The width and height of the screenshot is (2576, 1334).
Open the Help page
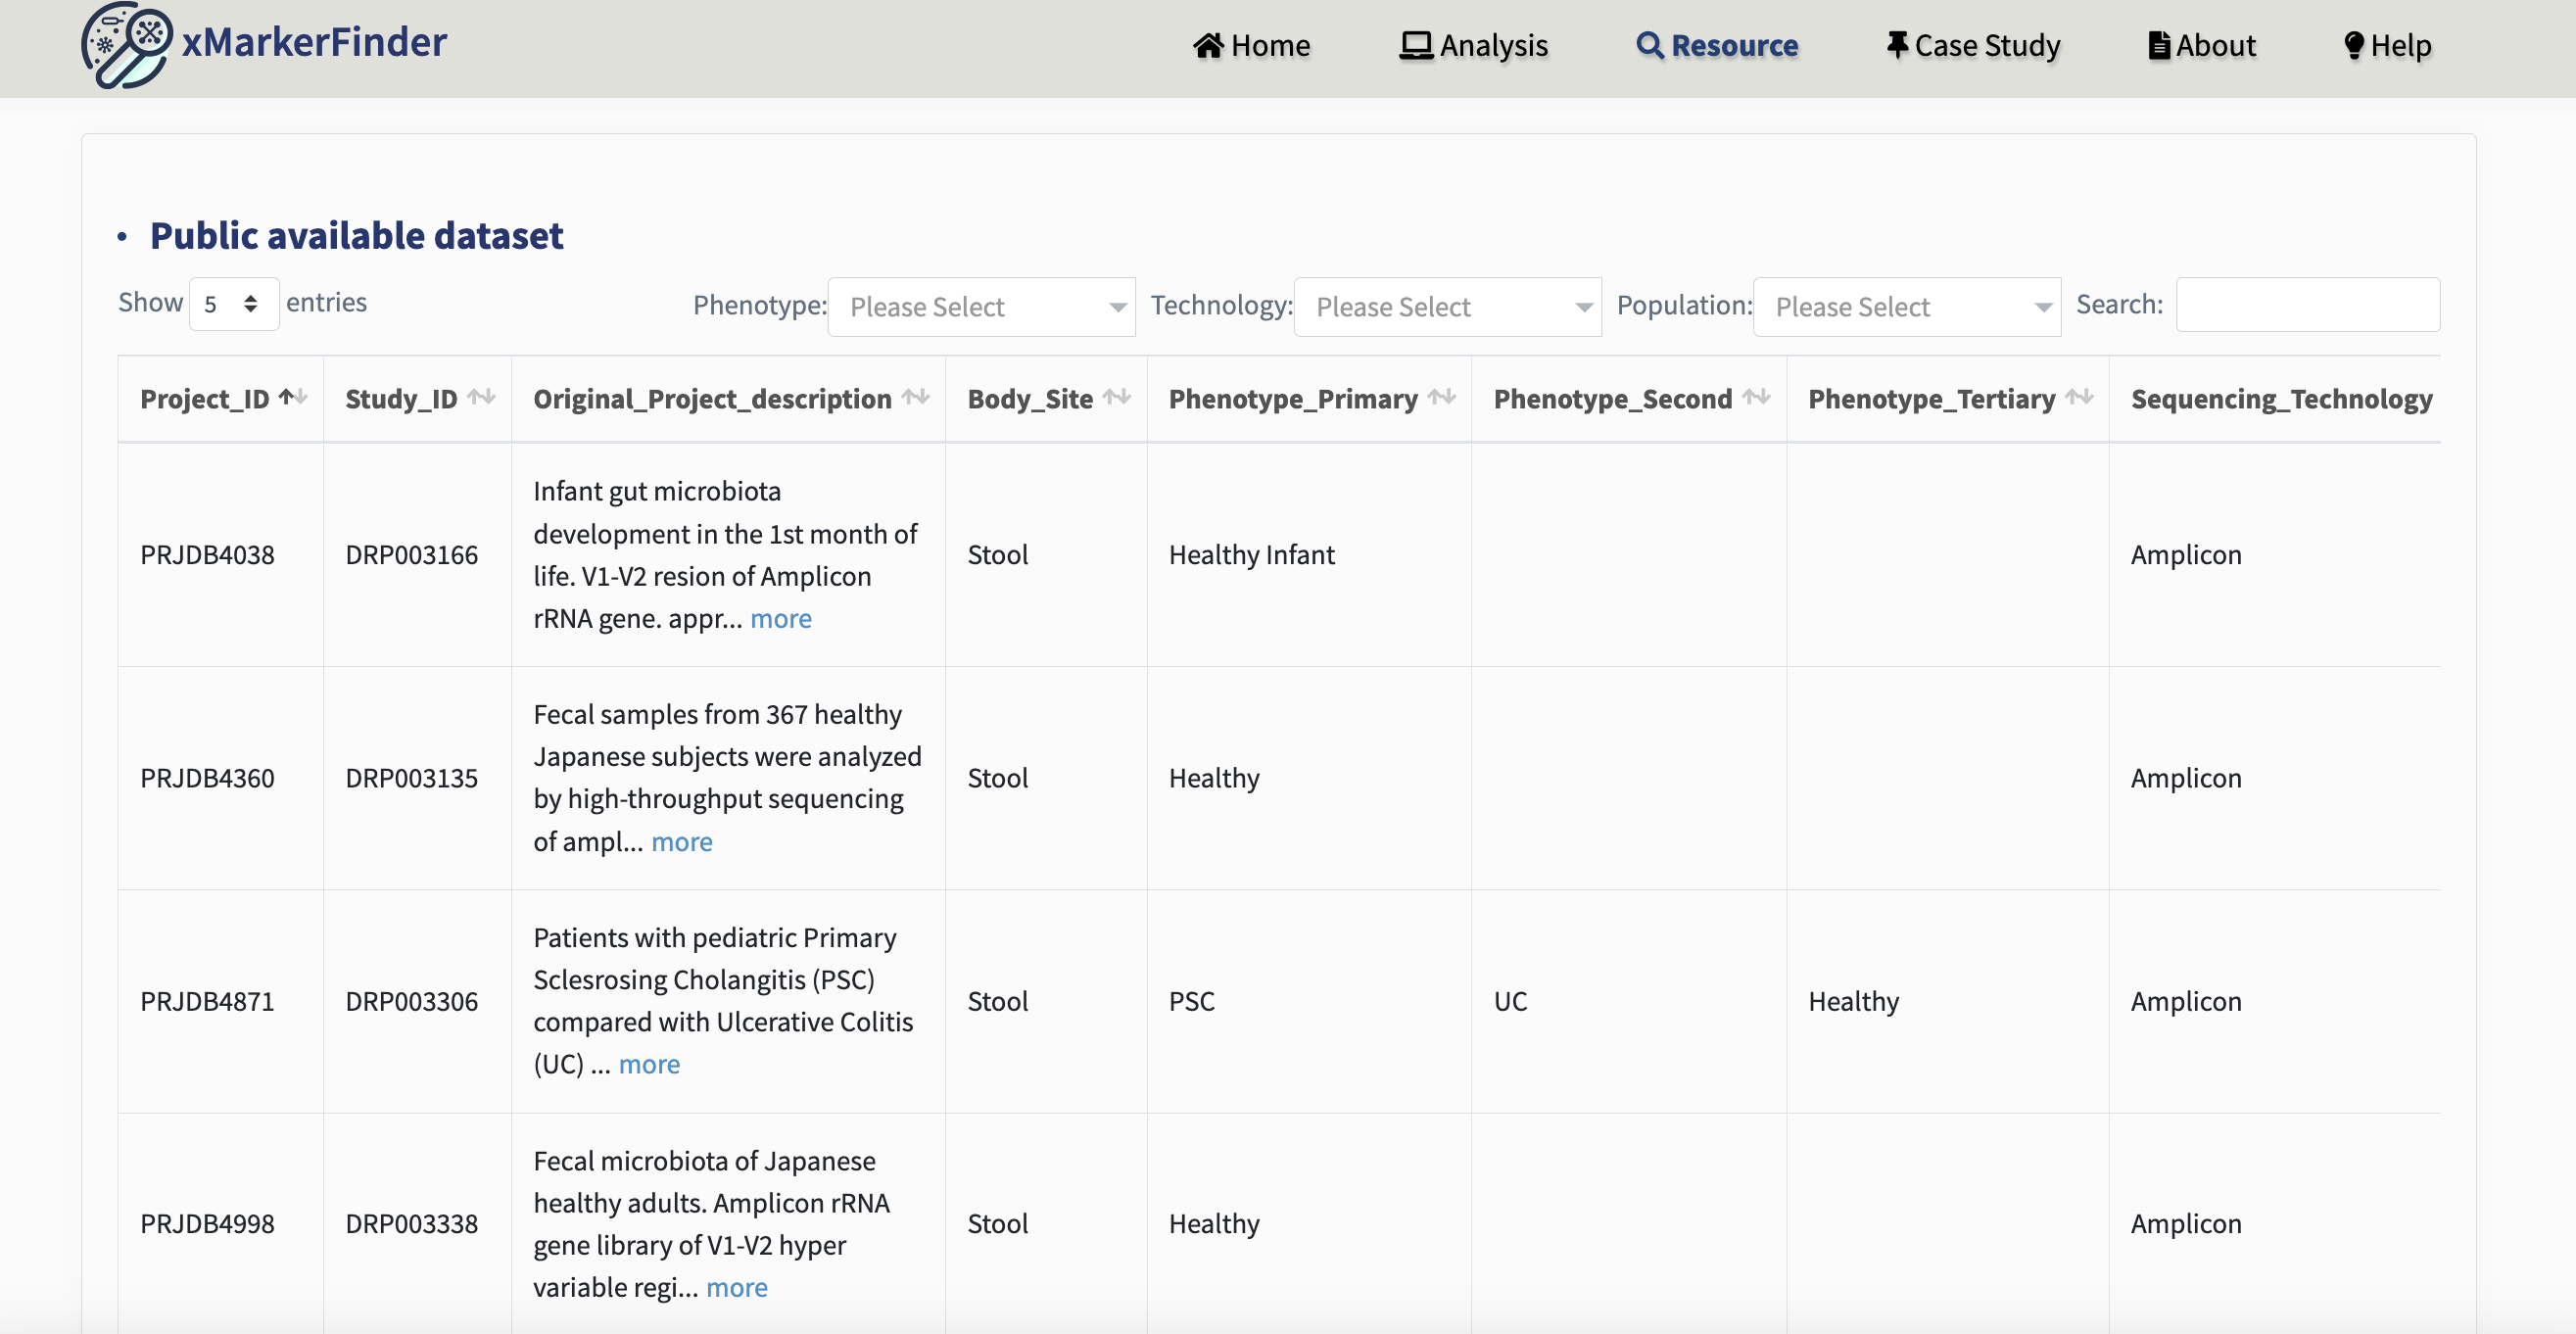pyautogui.click(x=2388, y=46)
